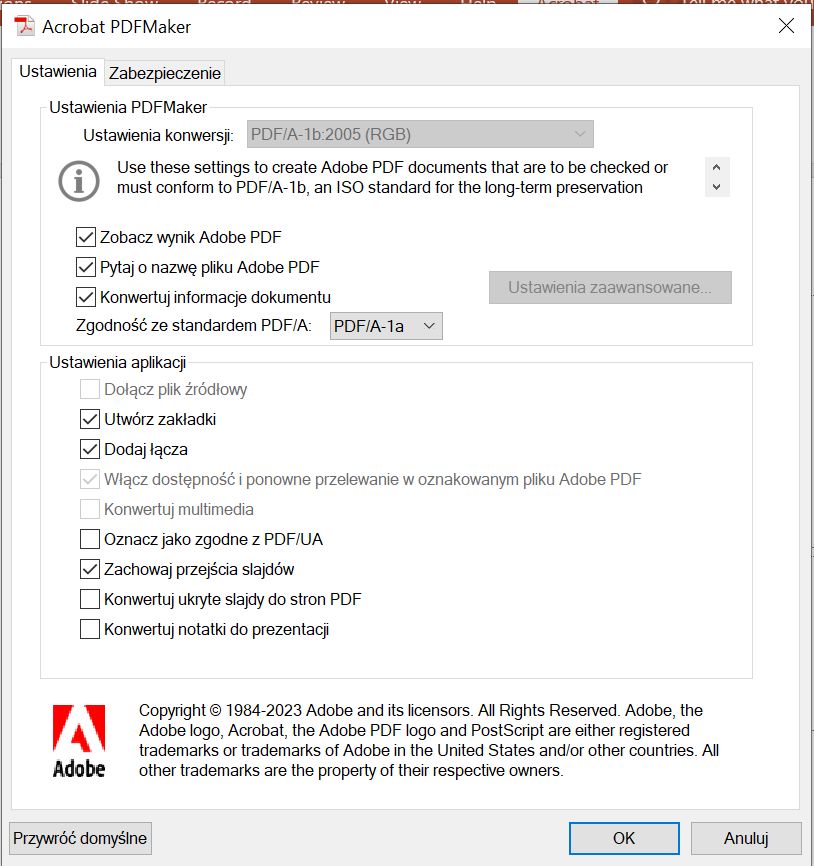The image size is (814, 866).
Task: Select the Ustawienia tab
Action: pos(58,72)
